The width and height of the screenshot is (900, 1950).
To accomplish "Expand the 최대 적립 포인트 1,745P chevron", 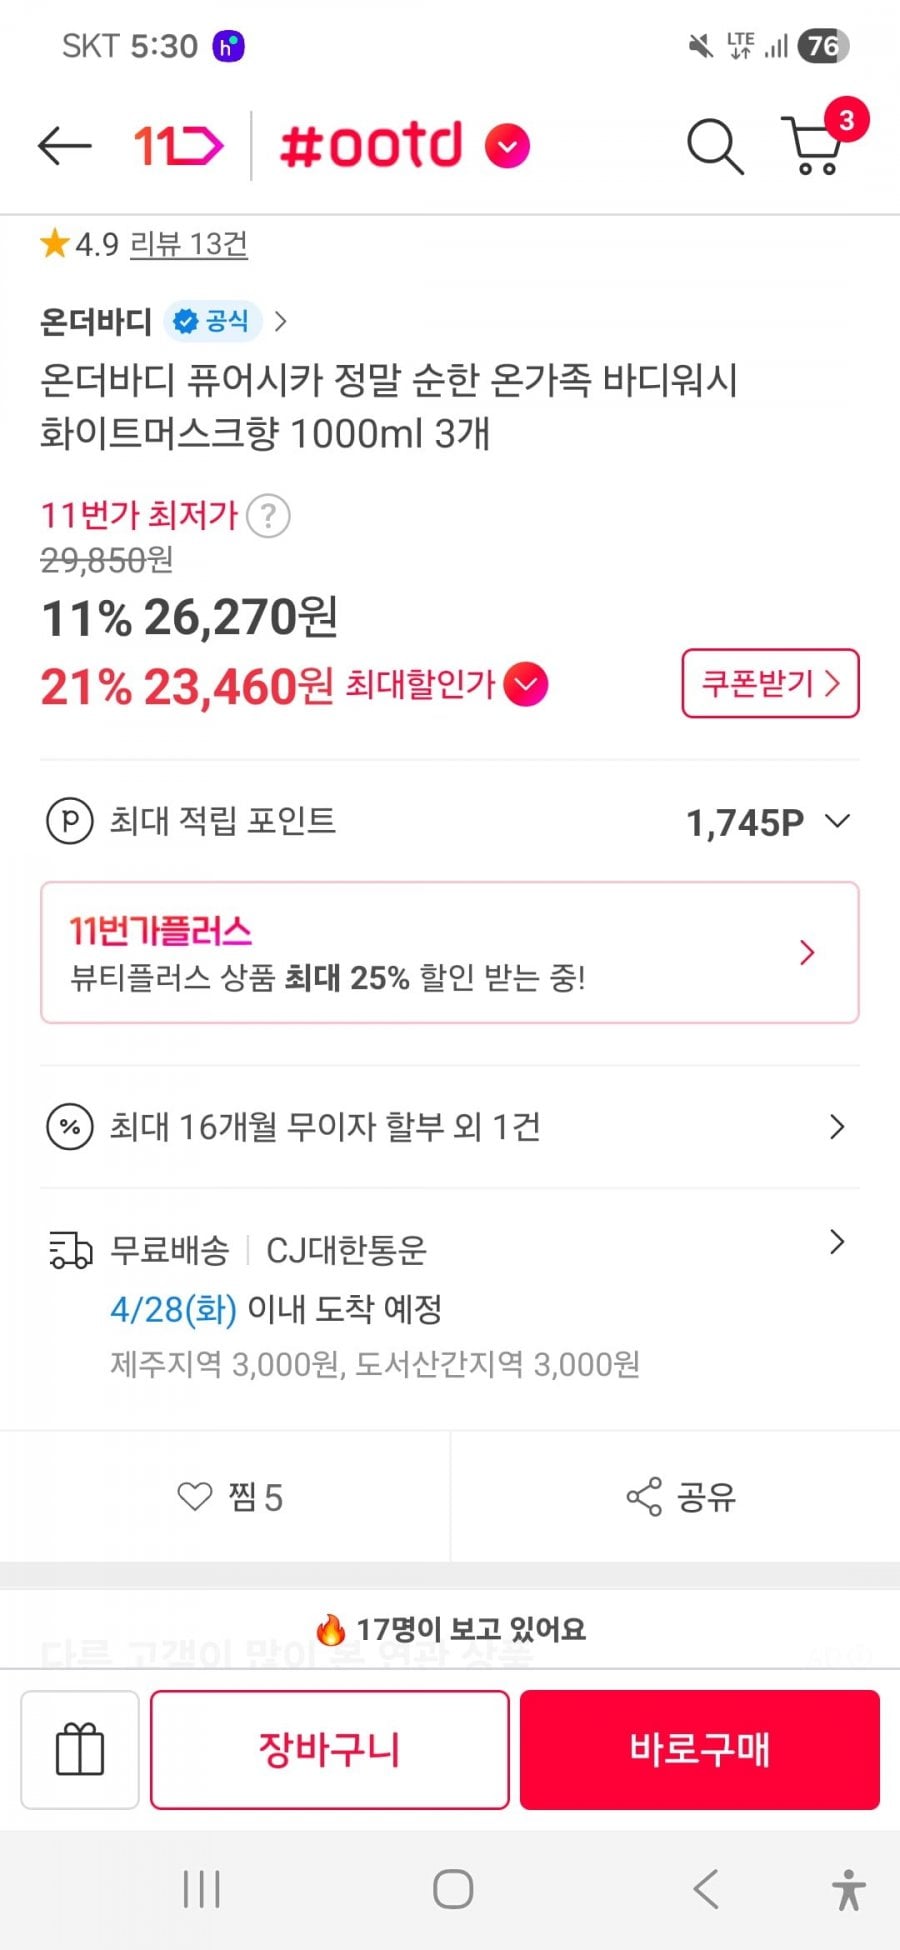I will 837,821.
